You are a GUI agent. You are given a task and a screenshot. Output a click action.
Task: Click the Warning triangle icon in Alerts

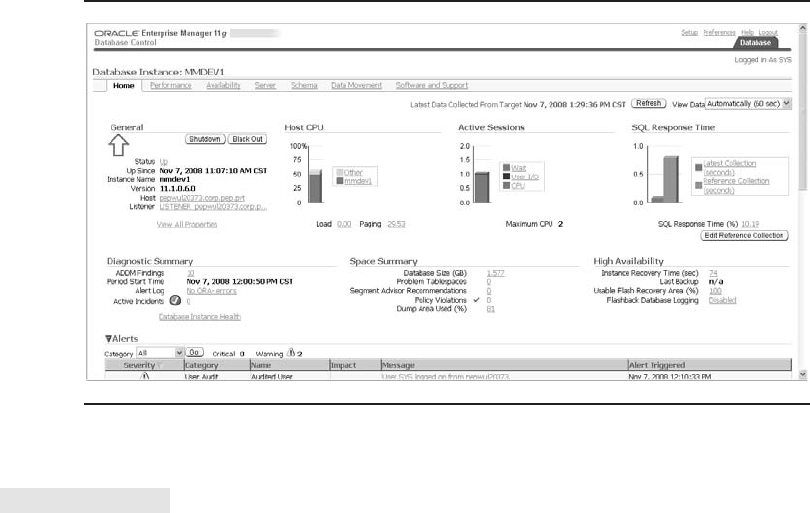coord(291,352)
